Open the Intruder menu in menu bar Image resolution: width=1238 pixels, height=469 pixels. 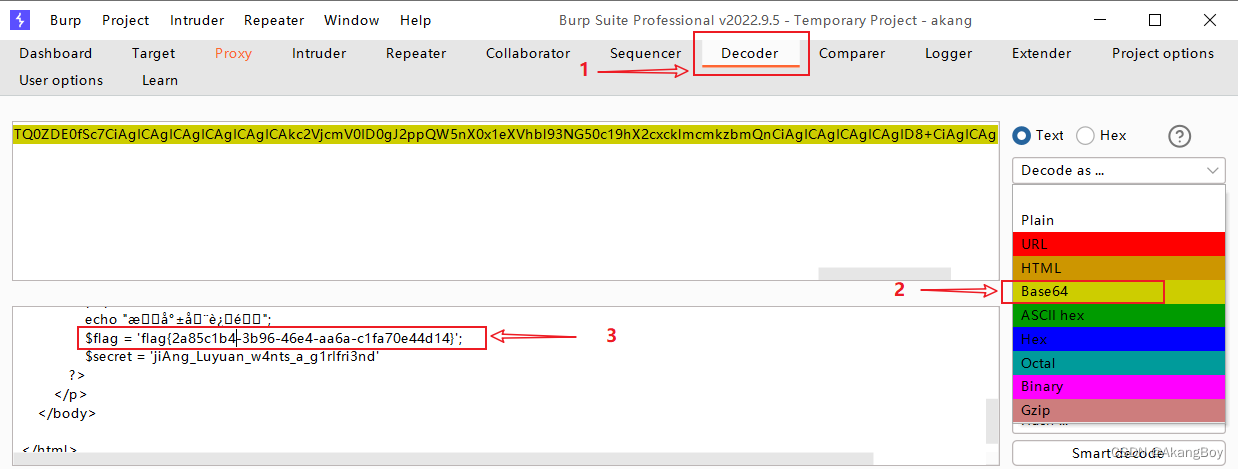(x=197, y=20)
